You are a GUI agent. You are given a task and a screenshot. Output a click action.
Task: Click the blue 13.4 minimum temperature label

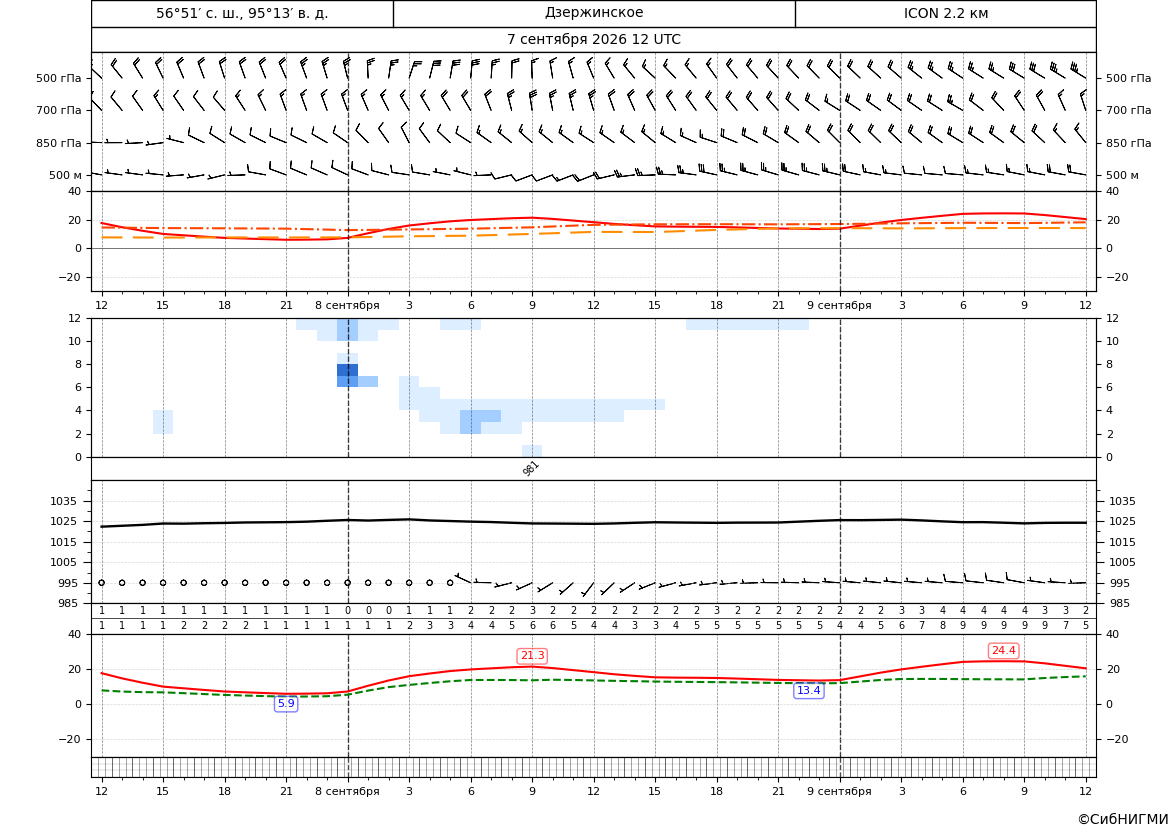(808, 691)
